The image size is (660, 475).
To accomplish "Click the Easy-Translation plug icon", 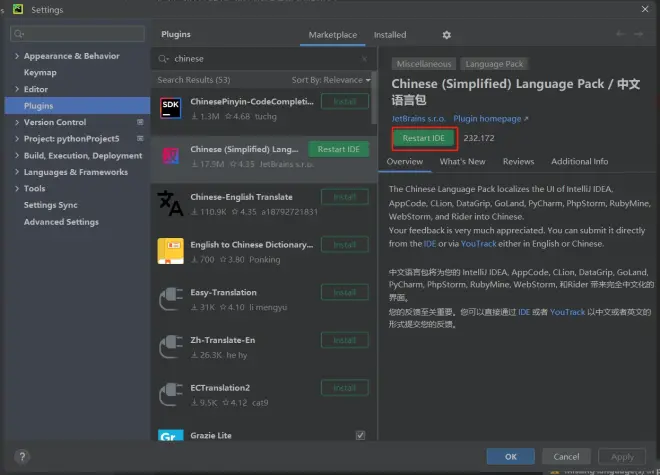I will click(x=170, y=299).
